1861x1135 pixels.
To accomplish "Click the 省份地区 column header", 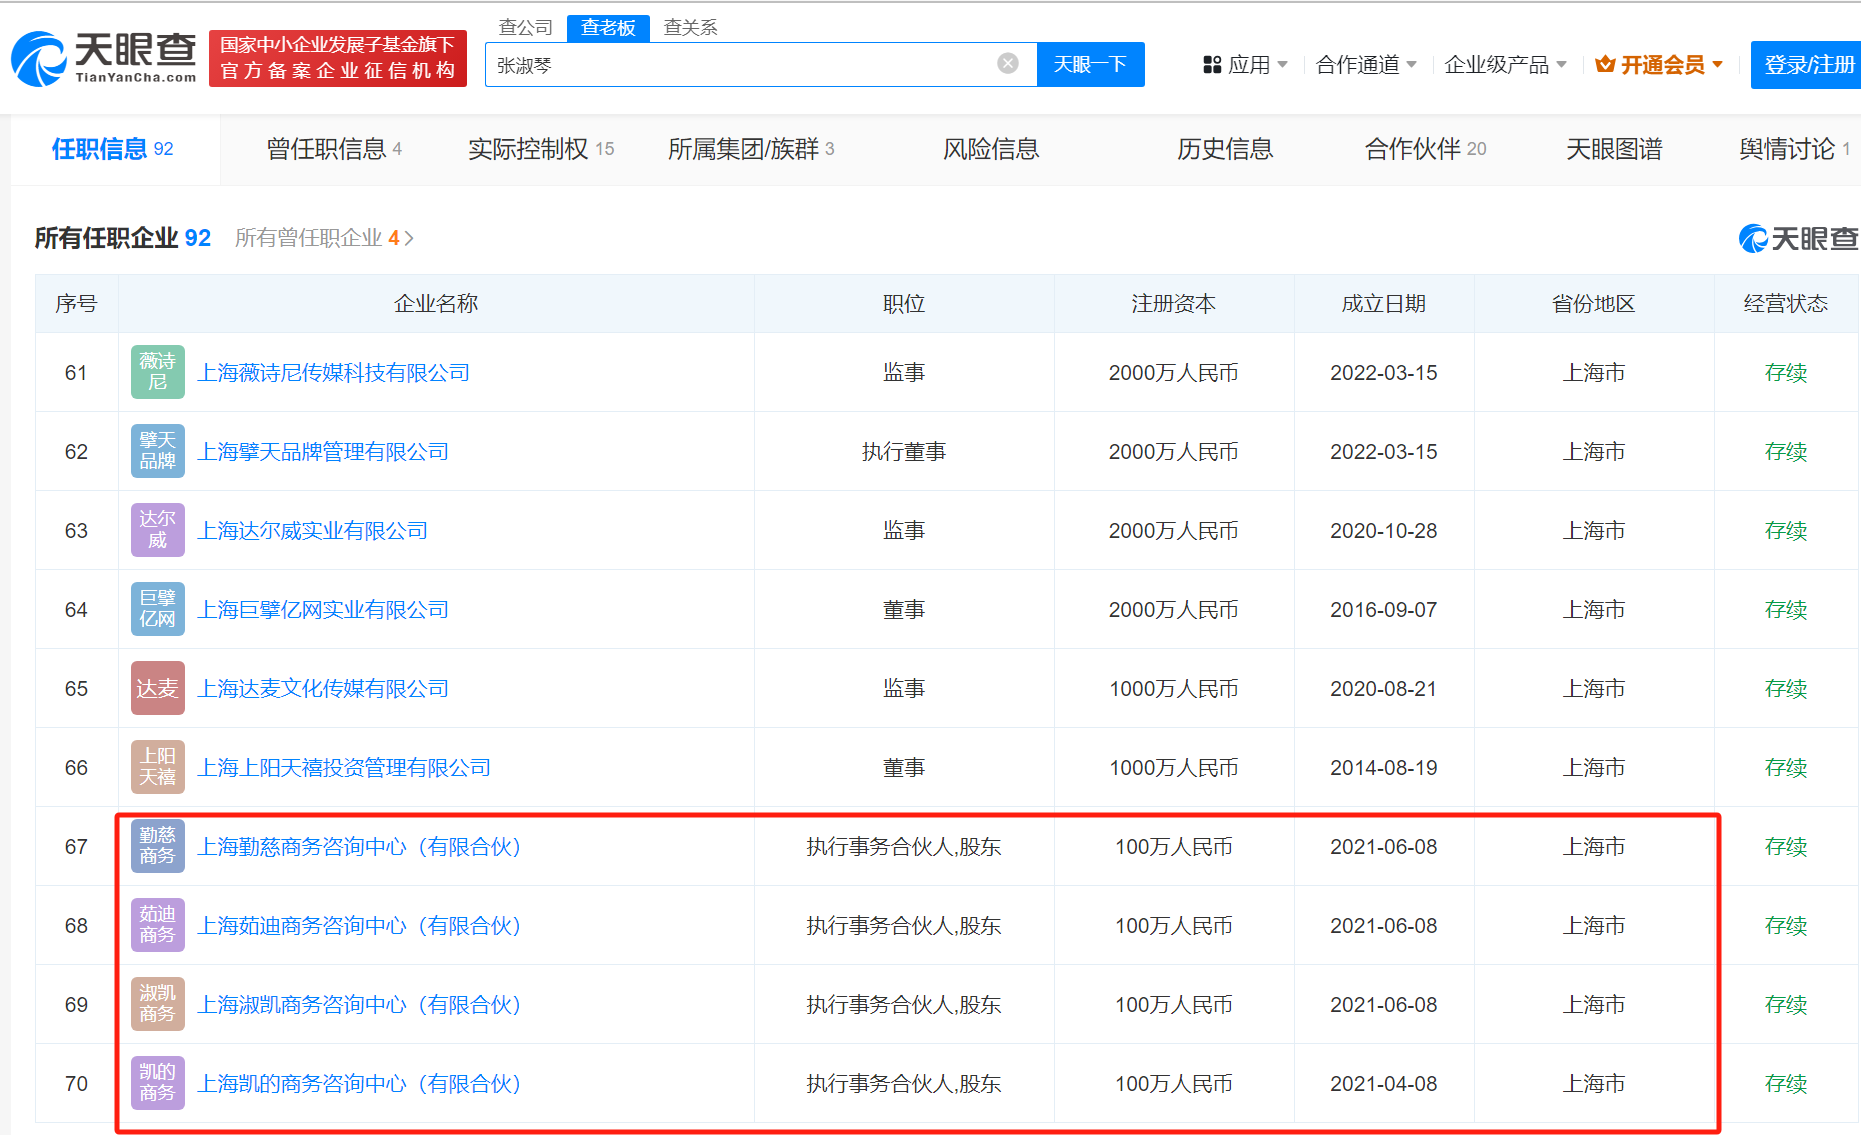I will tap(1593, 303).
